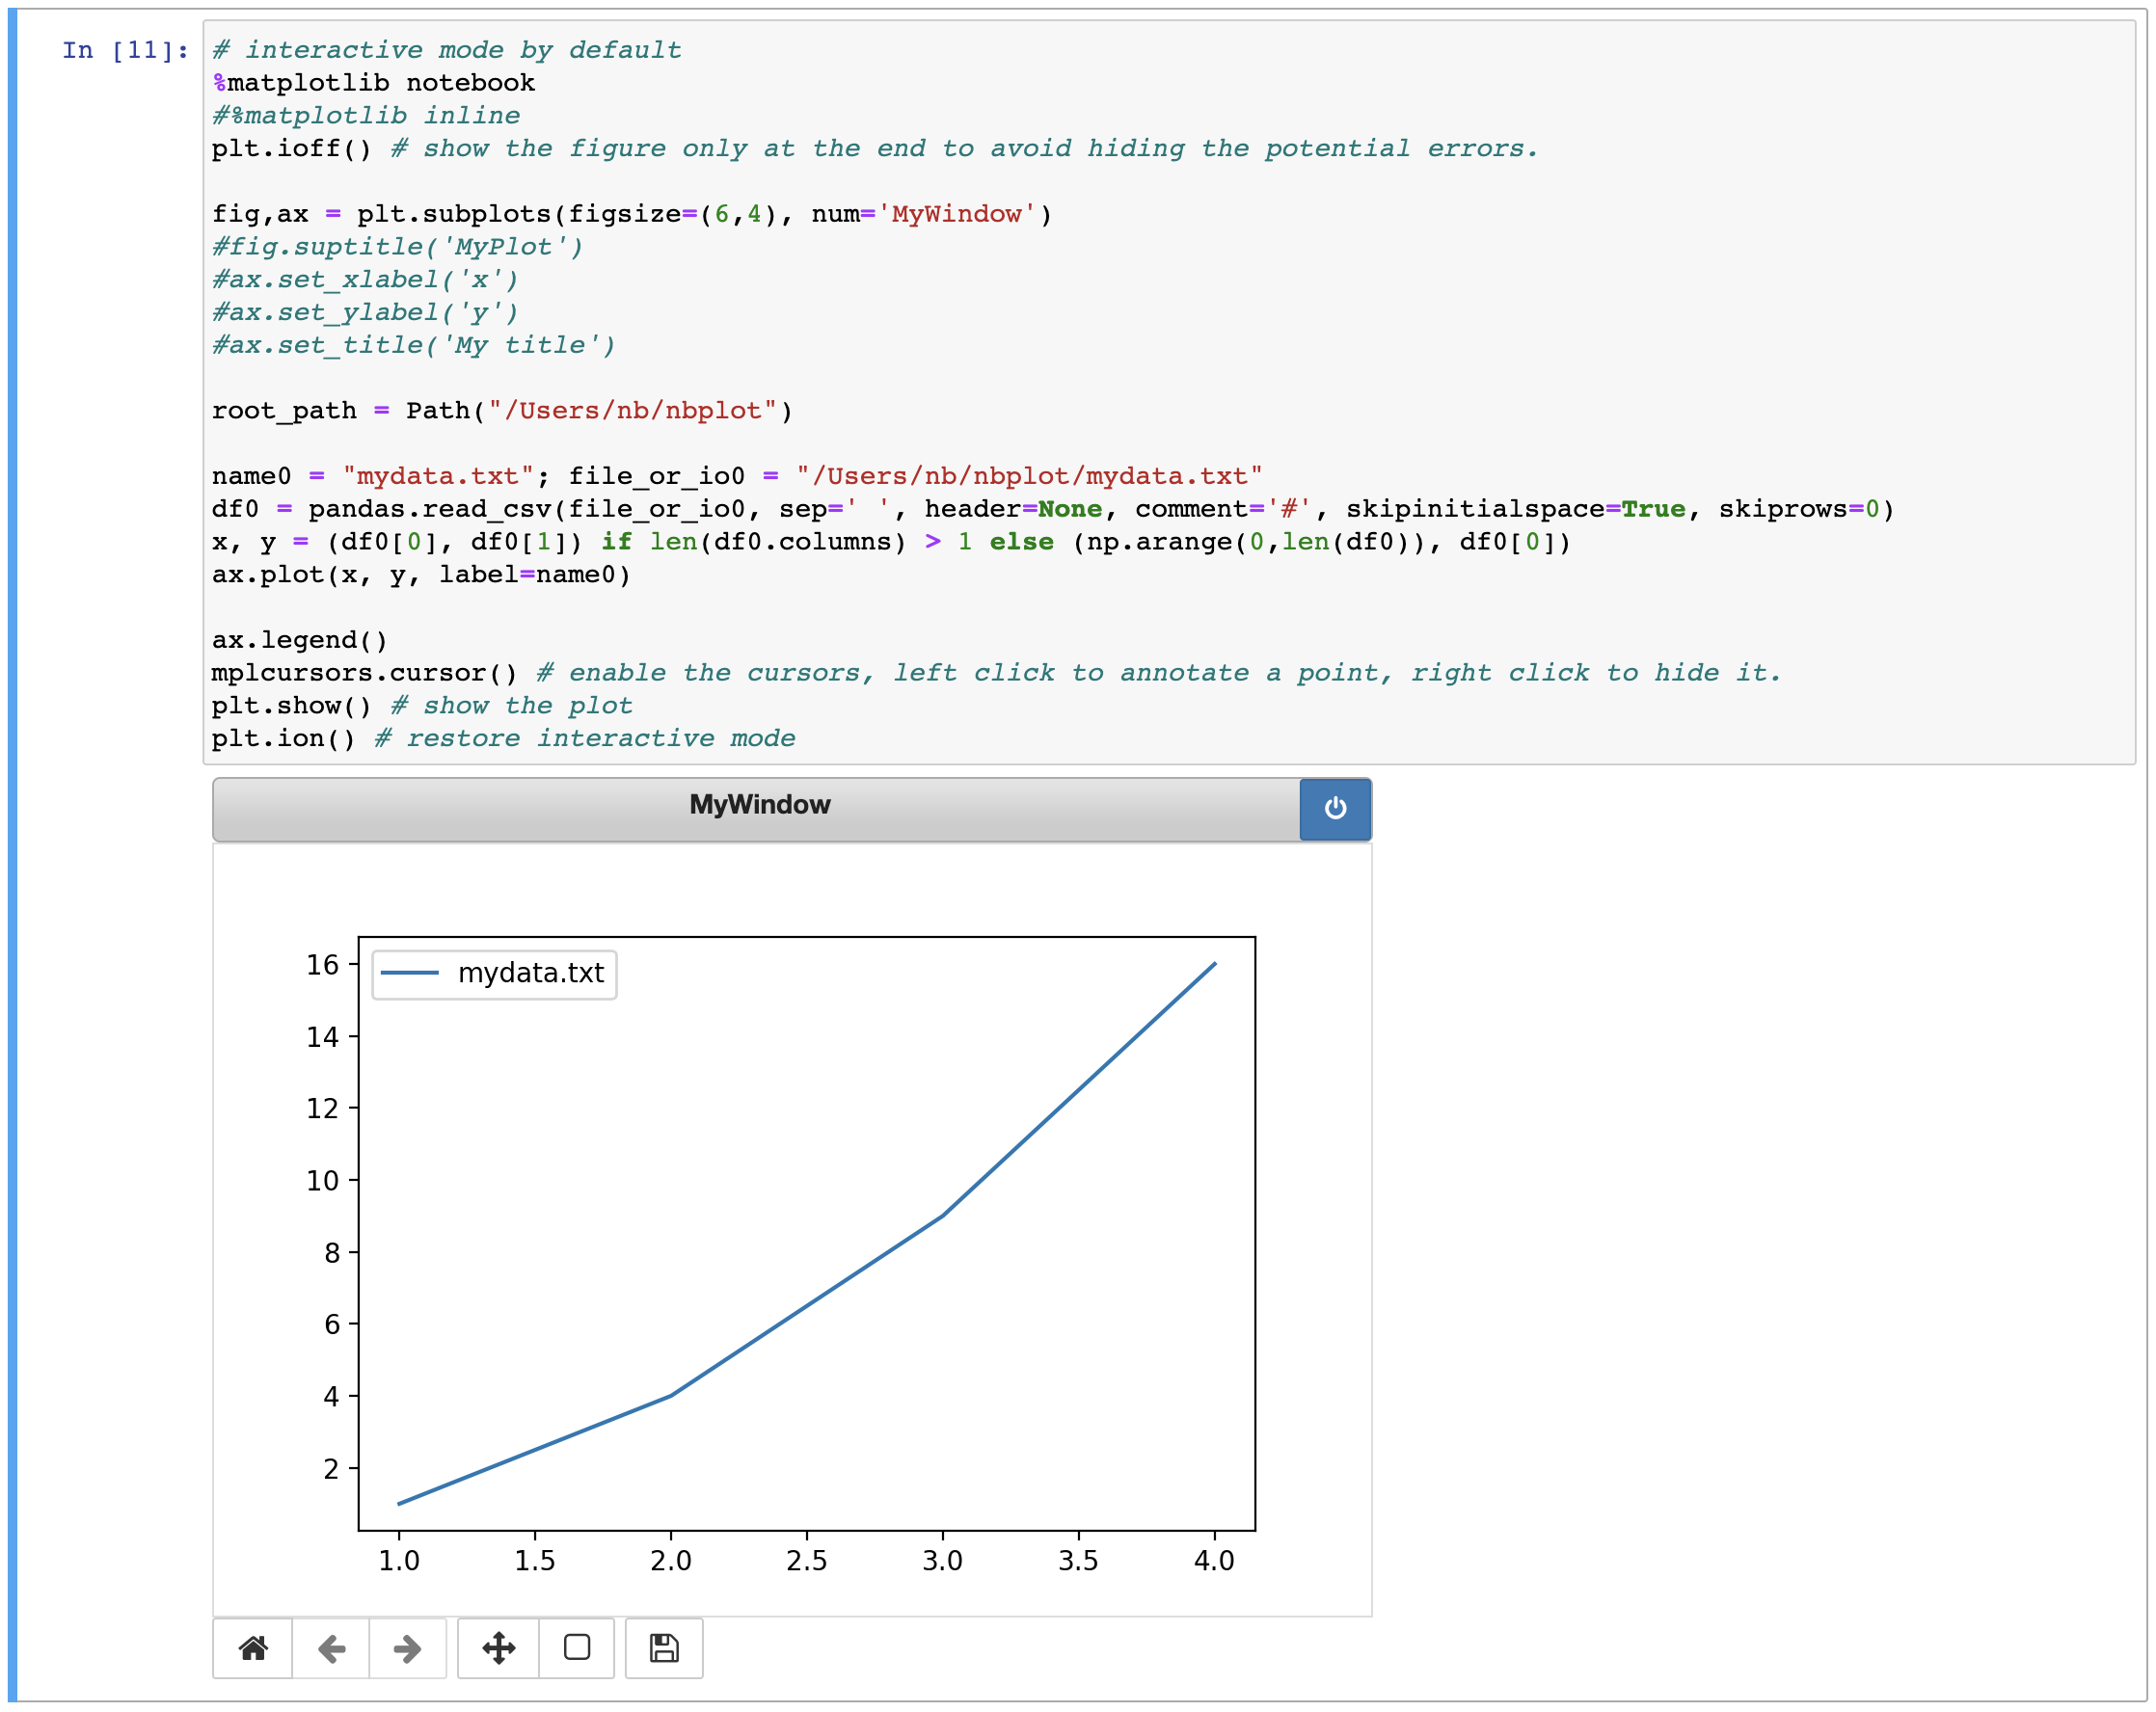Screen dimensions: 2156x1712
Task: Click the ax.legend() code line
Action: (299, 640)
